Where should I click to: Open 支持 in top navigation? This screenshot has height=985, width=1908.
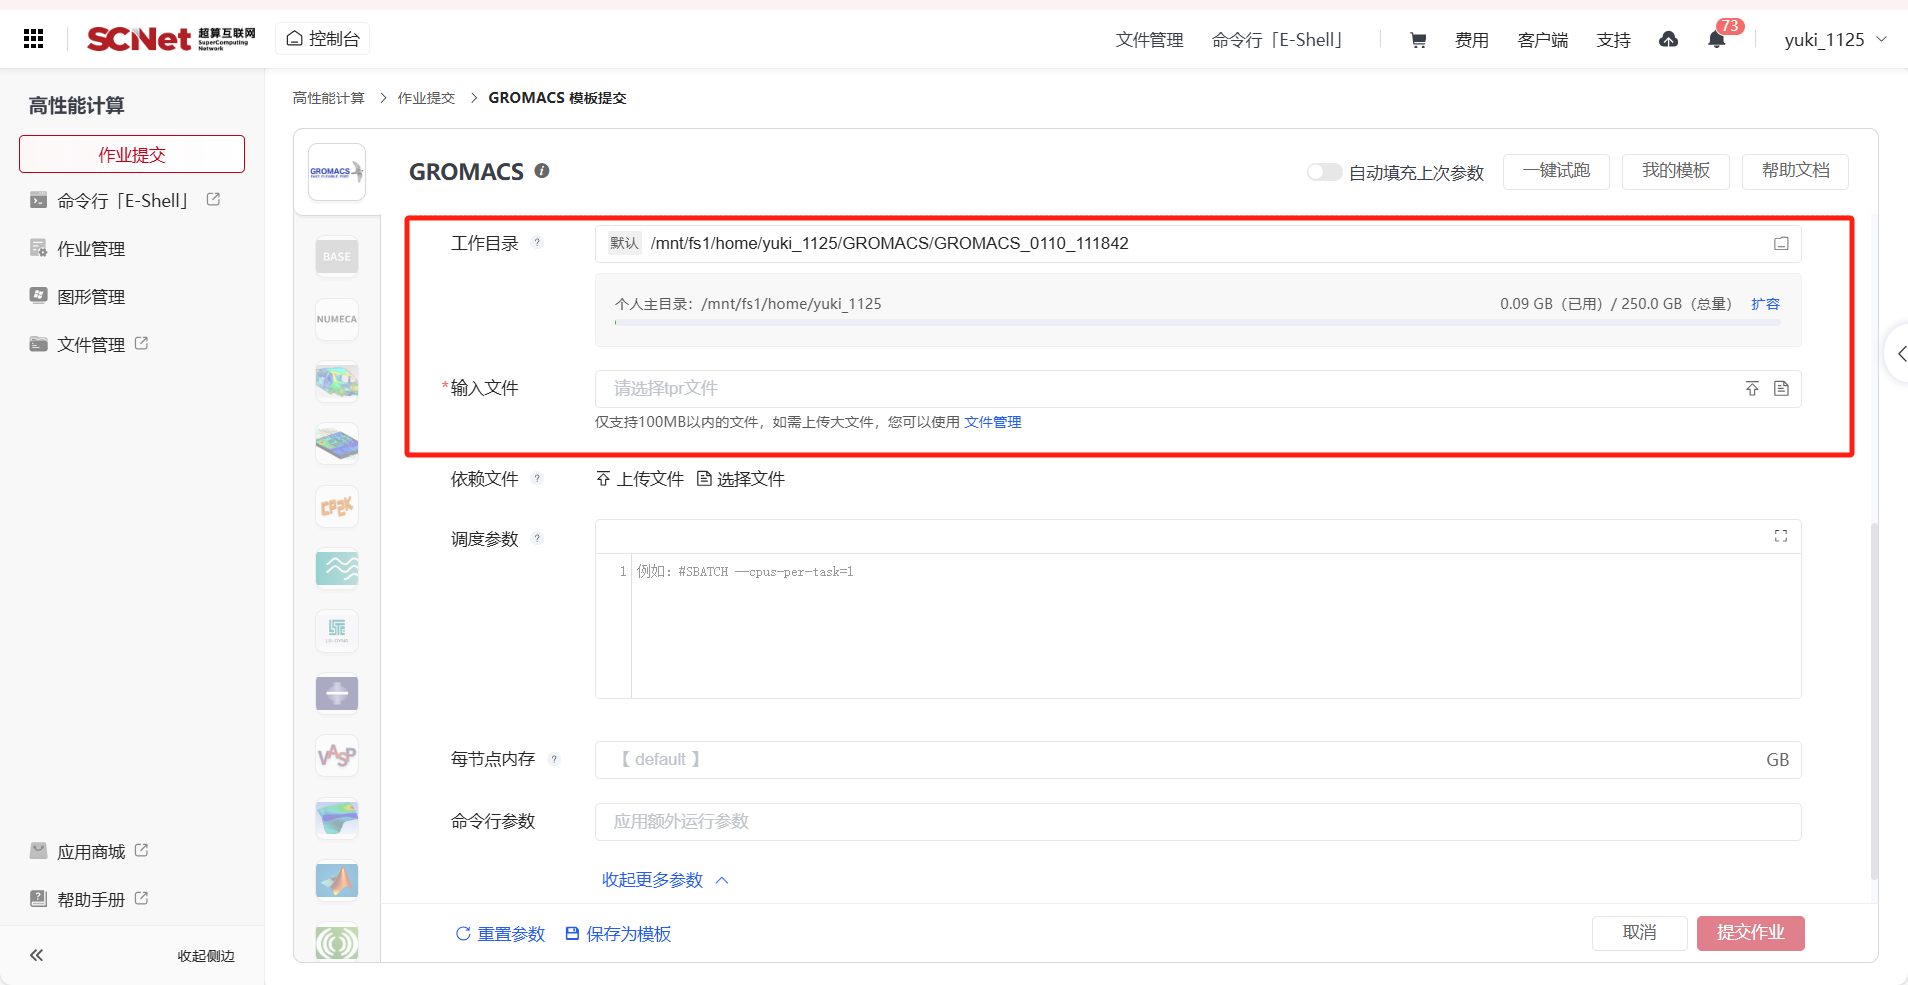click(1614, 40)
